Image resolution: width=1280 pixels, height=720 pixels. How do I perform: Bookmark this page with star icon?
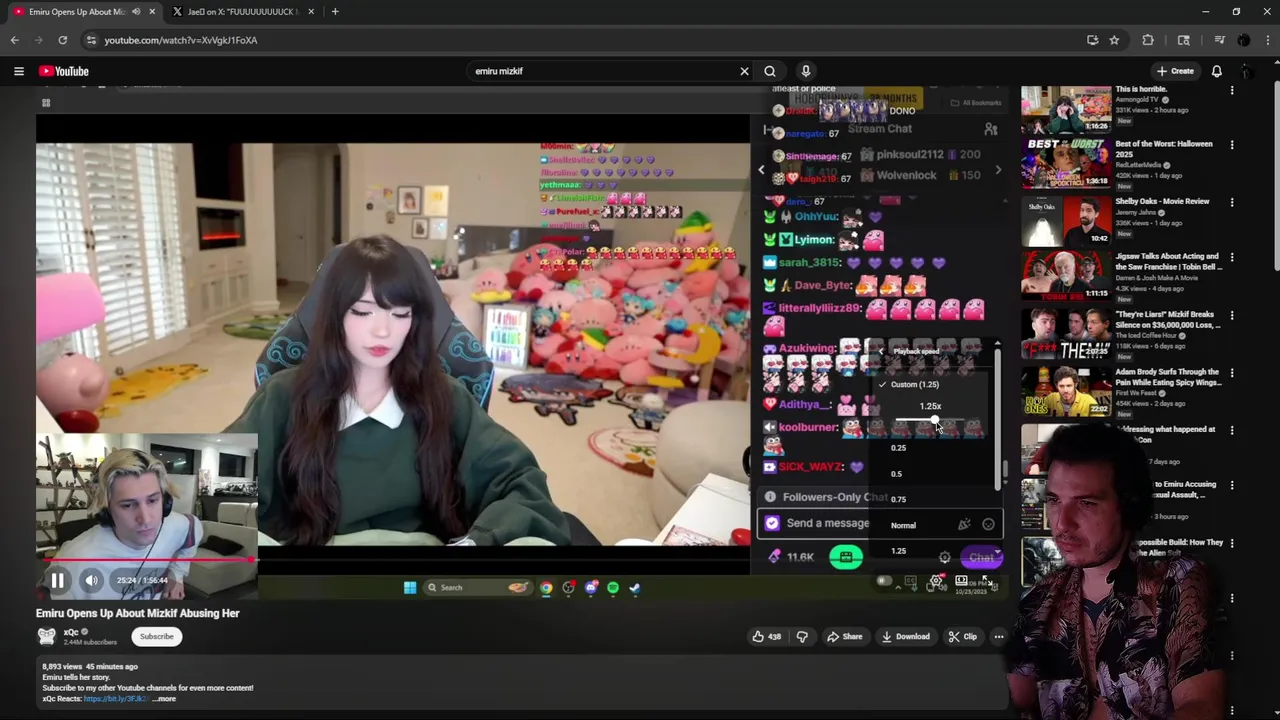[x=1114, y=40]
